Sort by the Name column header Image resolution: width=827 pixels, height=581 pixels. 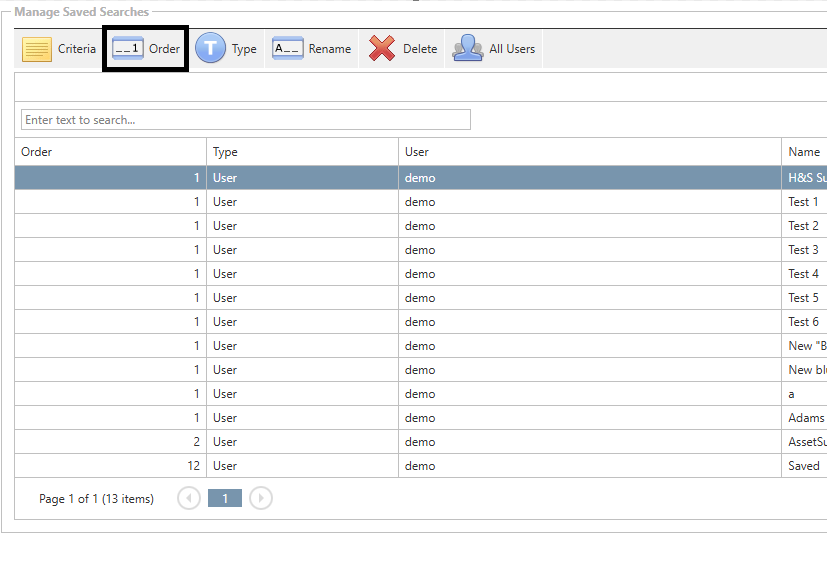coord(803,152)
